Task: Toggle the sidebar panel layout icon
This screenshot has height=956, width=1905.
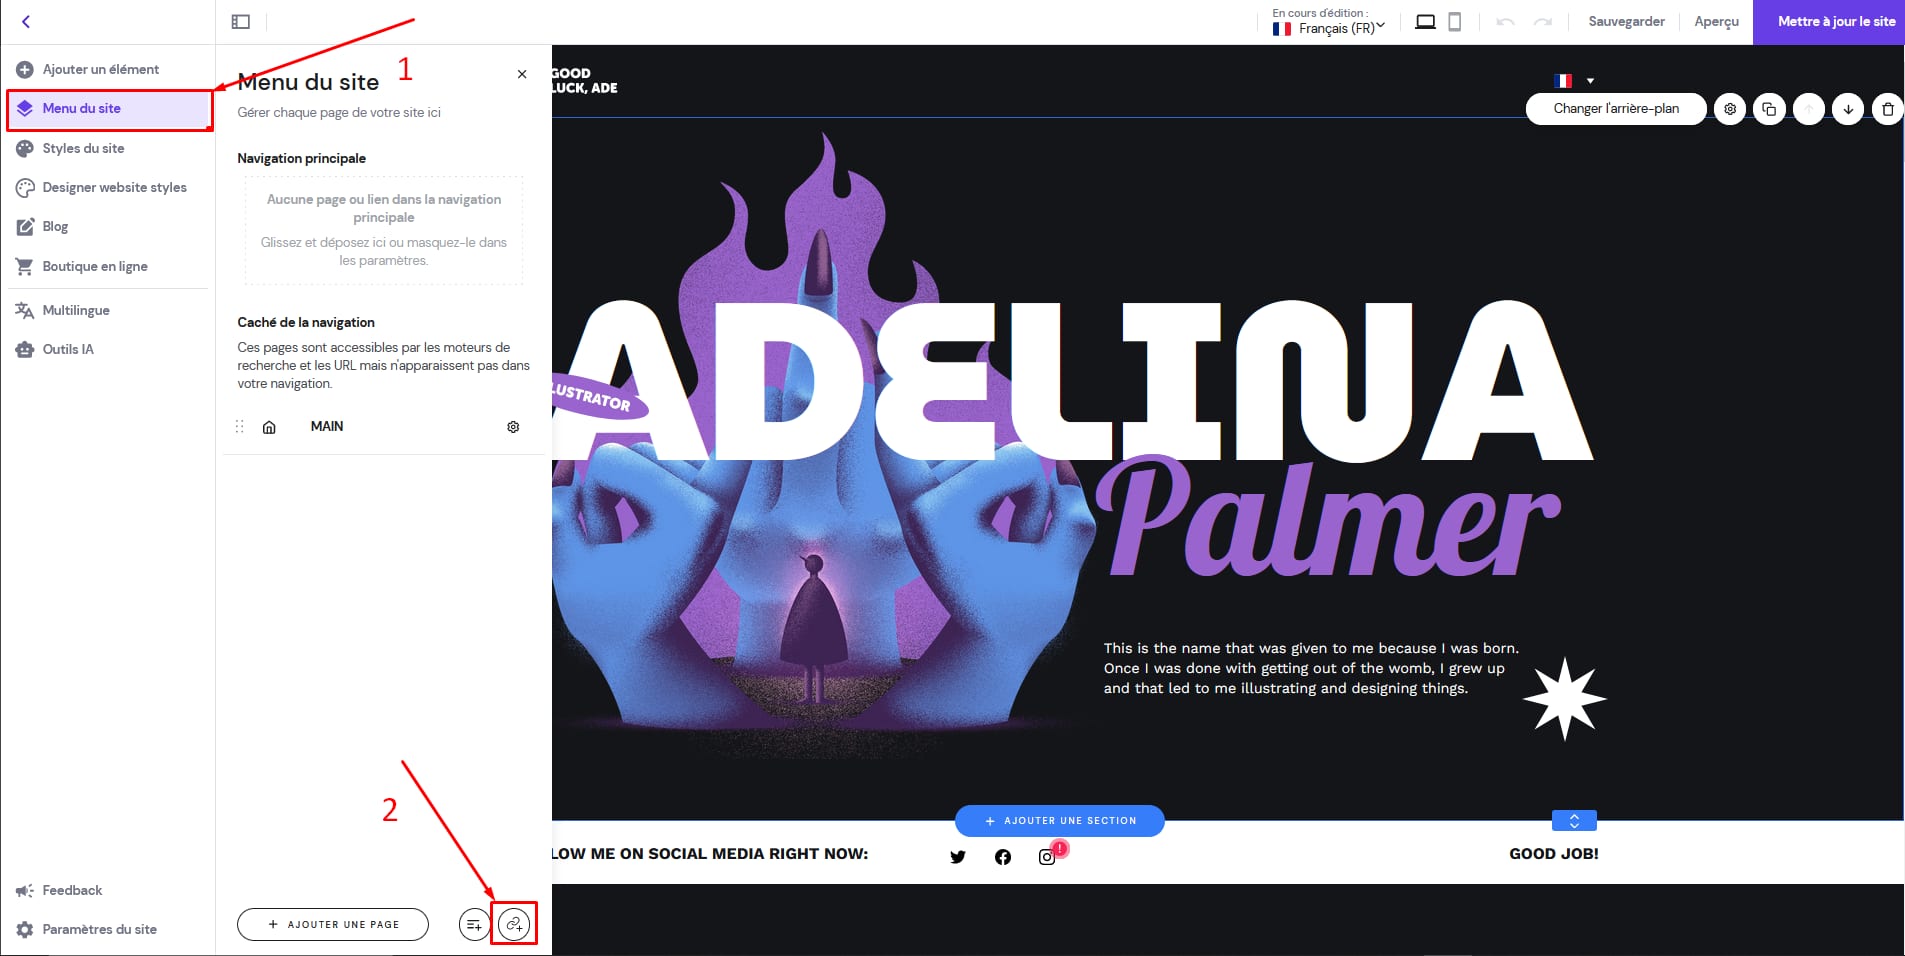Action: pos(241,22)
